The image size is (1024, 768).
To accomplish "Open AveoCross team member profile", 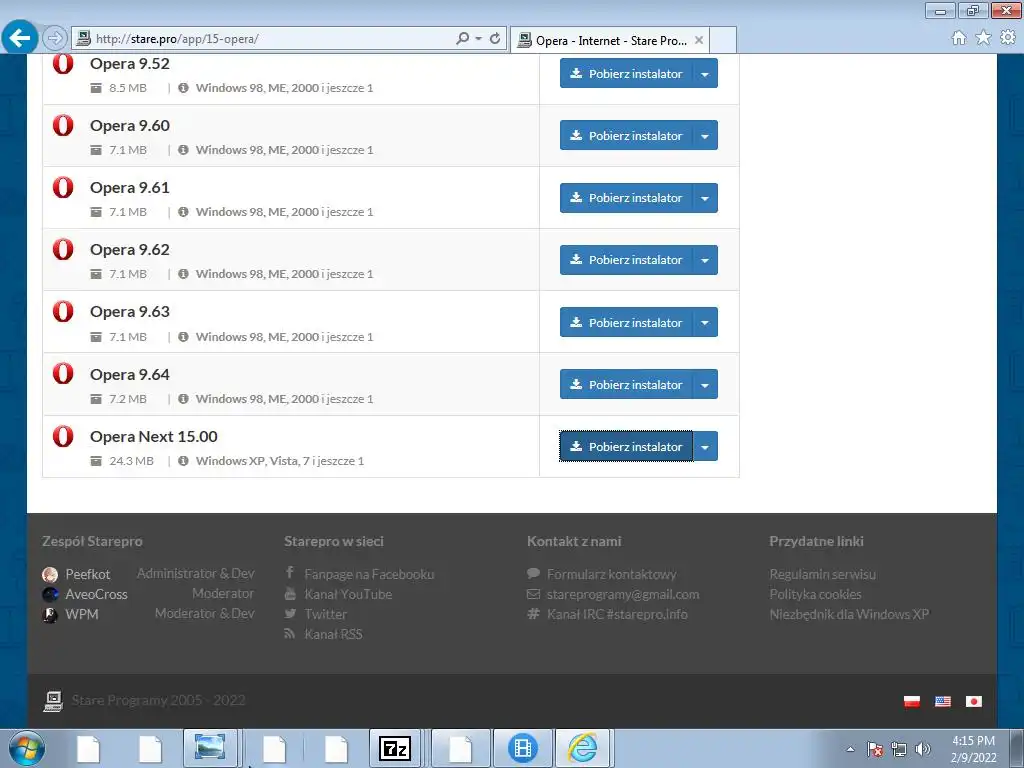I will click(x=96, y=594).
